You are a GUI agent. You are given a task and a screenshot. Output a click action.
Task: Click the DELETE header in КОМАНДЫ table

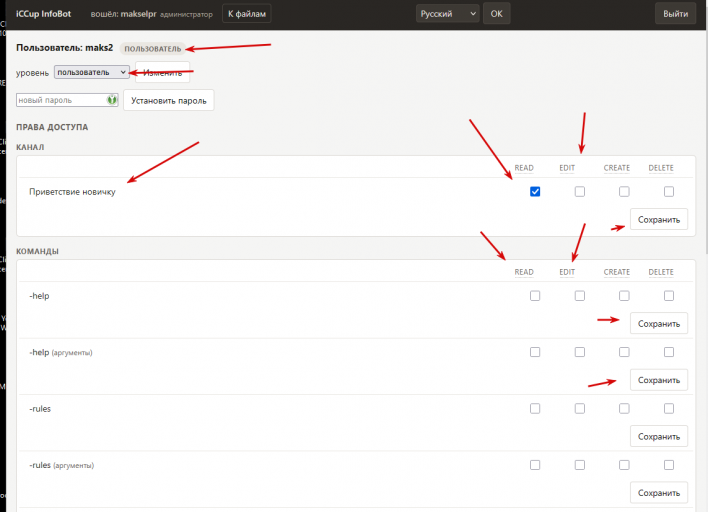click(661, 272)
